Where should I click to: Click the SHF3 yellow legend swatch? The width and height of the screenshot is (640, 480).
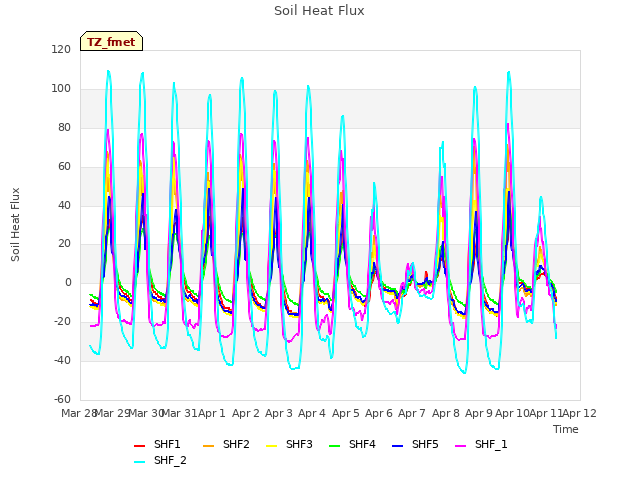(271, 446)
